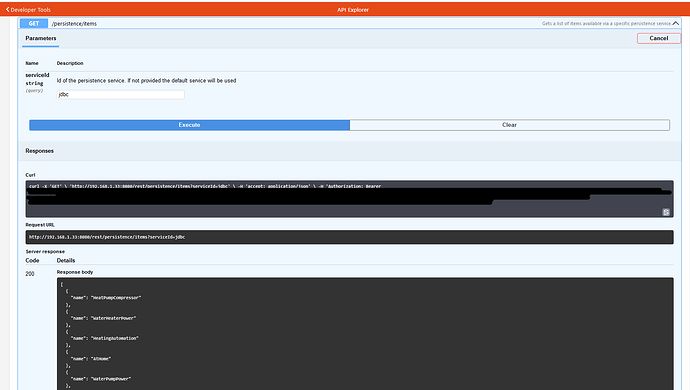Click the back chevron icon in header

click(x=7, y=9)
